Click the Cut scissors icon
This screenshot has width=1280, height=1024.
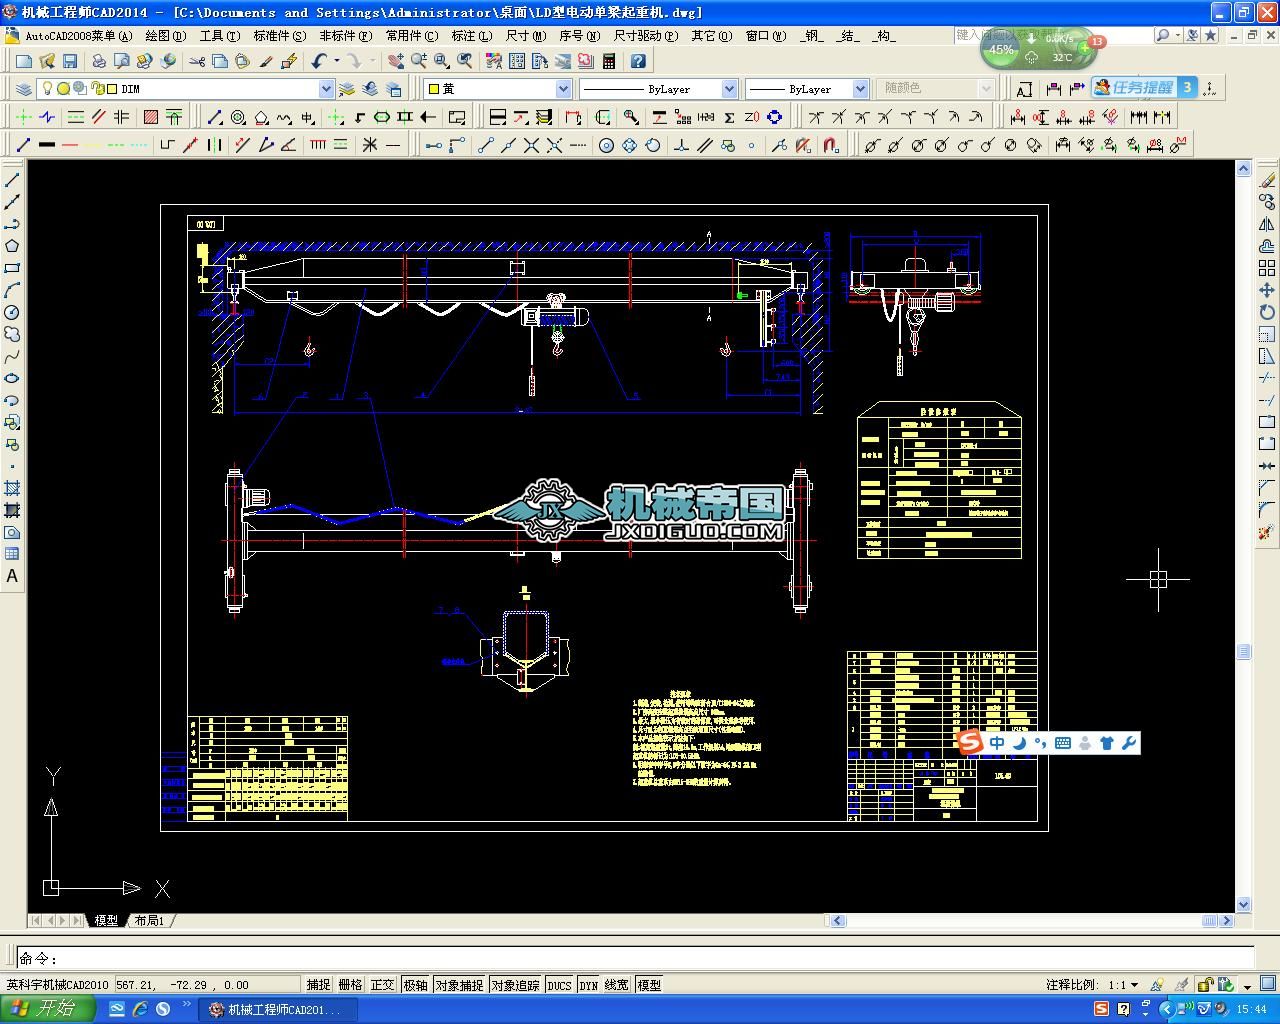pos(197,61)
